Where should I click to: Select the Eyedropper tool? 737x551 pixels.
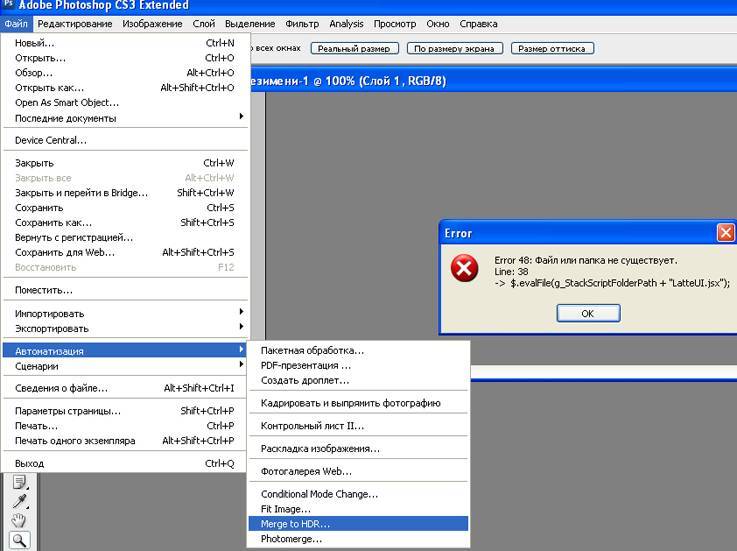[x=19, y=502]
